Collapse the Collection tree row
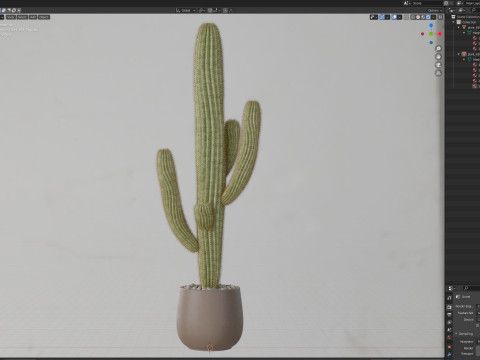 tap(453, 22)
